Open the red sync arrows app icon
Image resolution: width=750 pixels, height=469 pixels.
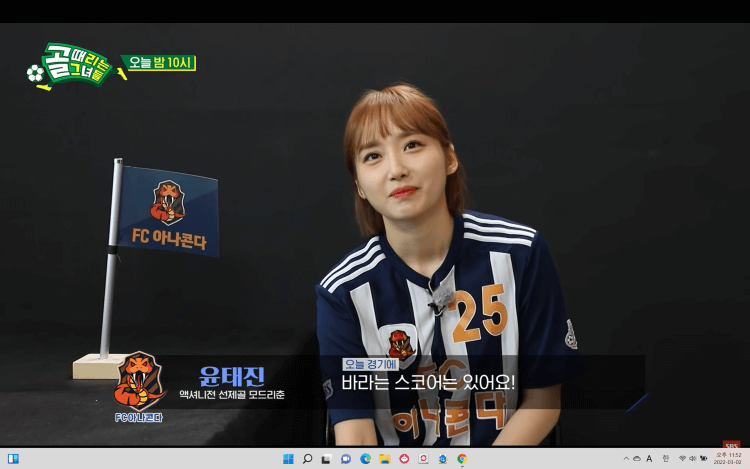coord(423,459)
